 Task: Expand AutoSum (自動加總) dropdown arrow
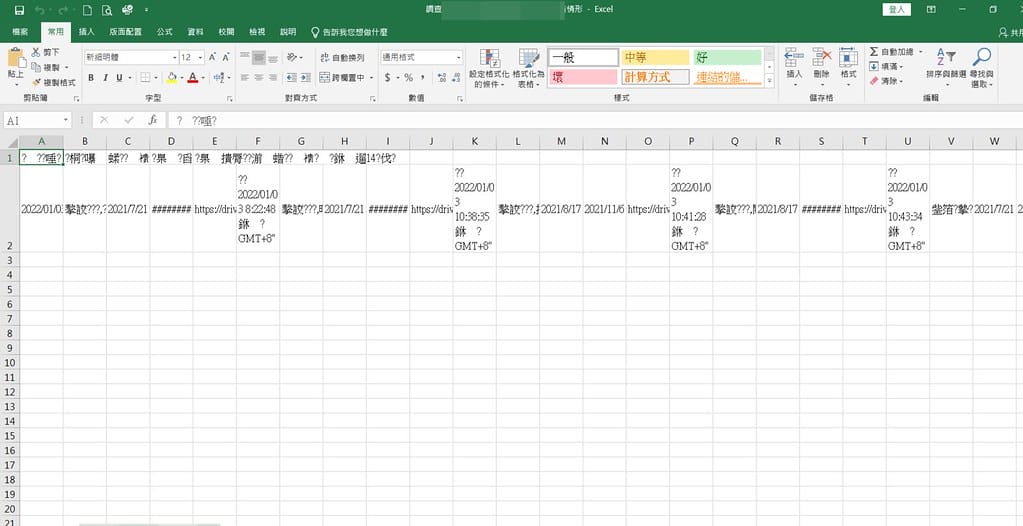click(x=920, y=52)
